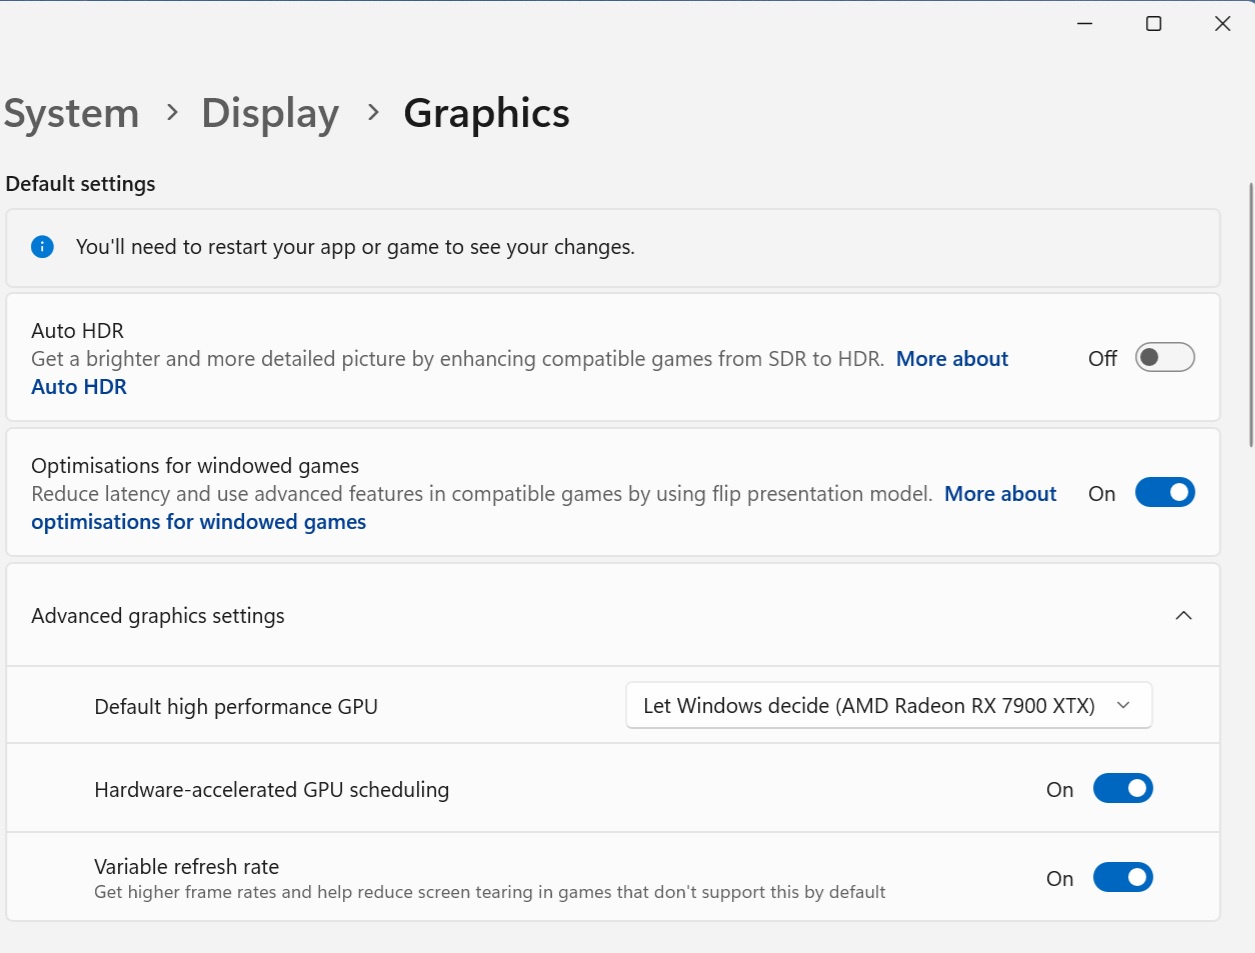Viewport: 1255px width, 953px height.
Task: Navigate to Display in breadcrumb
Action: click(x=270, y=113)
